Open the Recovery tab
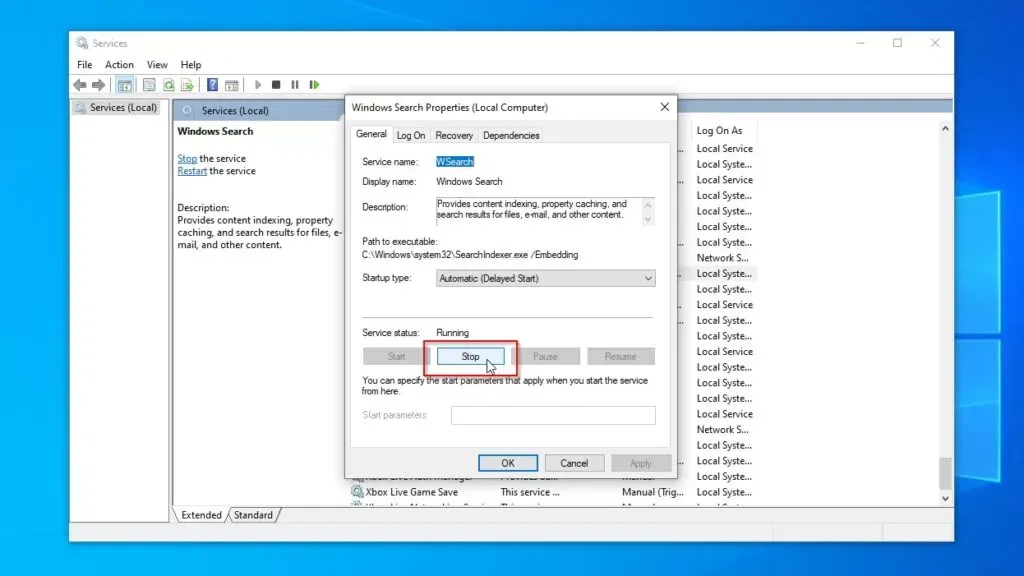1024x576 pixels. pyautogui.click(x=453, y=135)
